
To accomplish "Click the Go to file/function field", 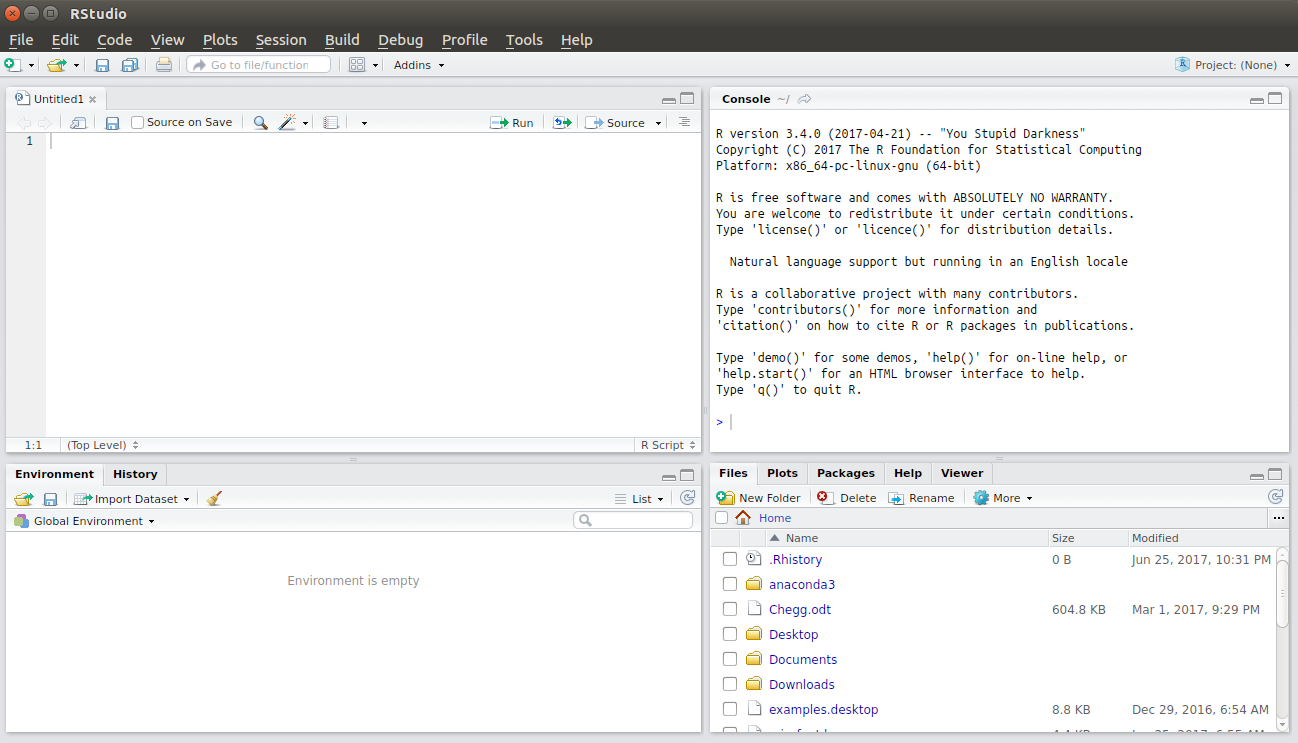I will pos(259,65).
